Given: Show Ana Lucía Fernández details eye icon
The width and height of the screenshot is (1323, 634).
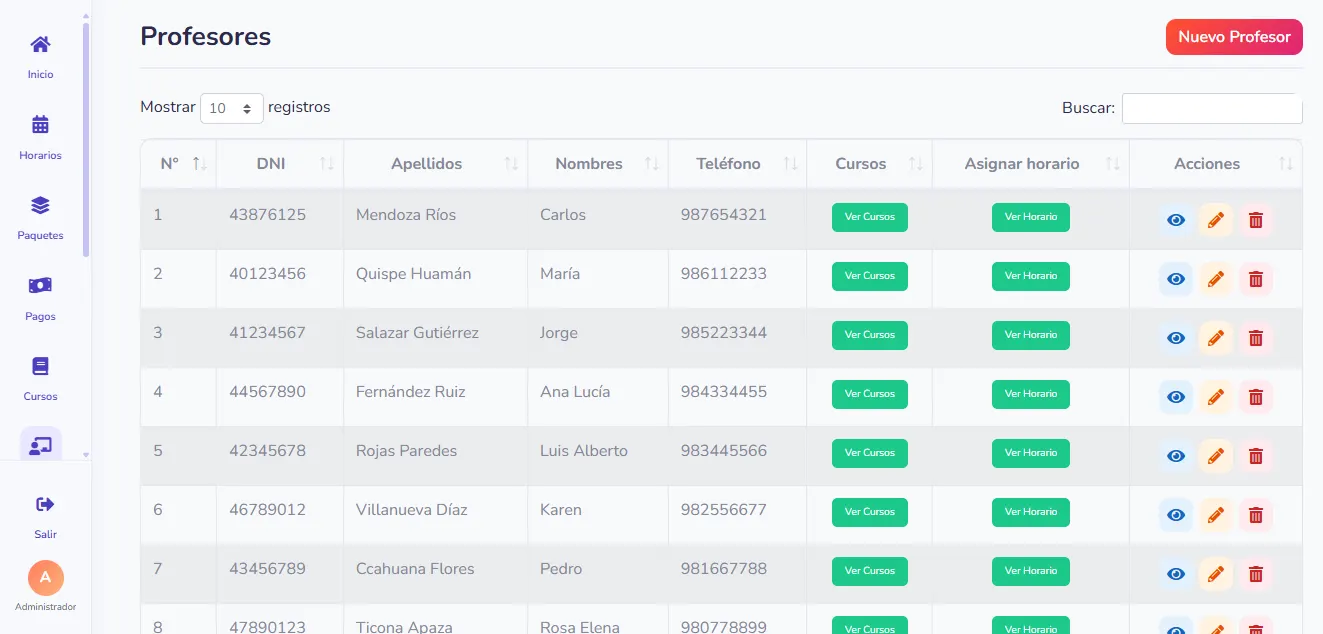Looking at the screenshot, I should (x=1176, y=397).
